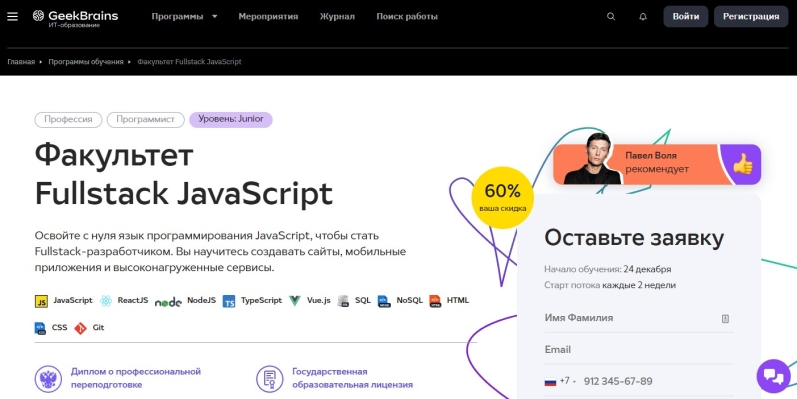Image resolution: width=797 pixels, height=399 pixels.
Task: Go to Главная breadcrumb
Action: pos(21,62)
